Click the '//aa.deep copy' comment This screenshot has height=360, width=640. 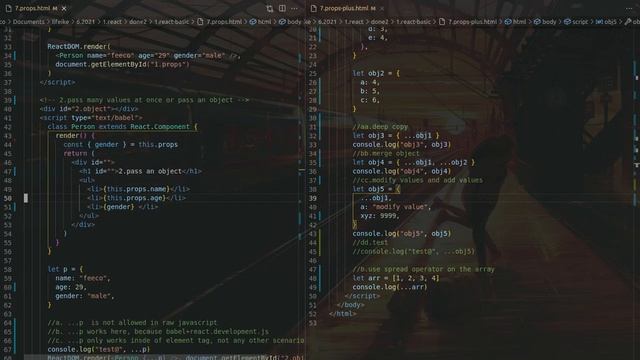pos(380,127)
